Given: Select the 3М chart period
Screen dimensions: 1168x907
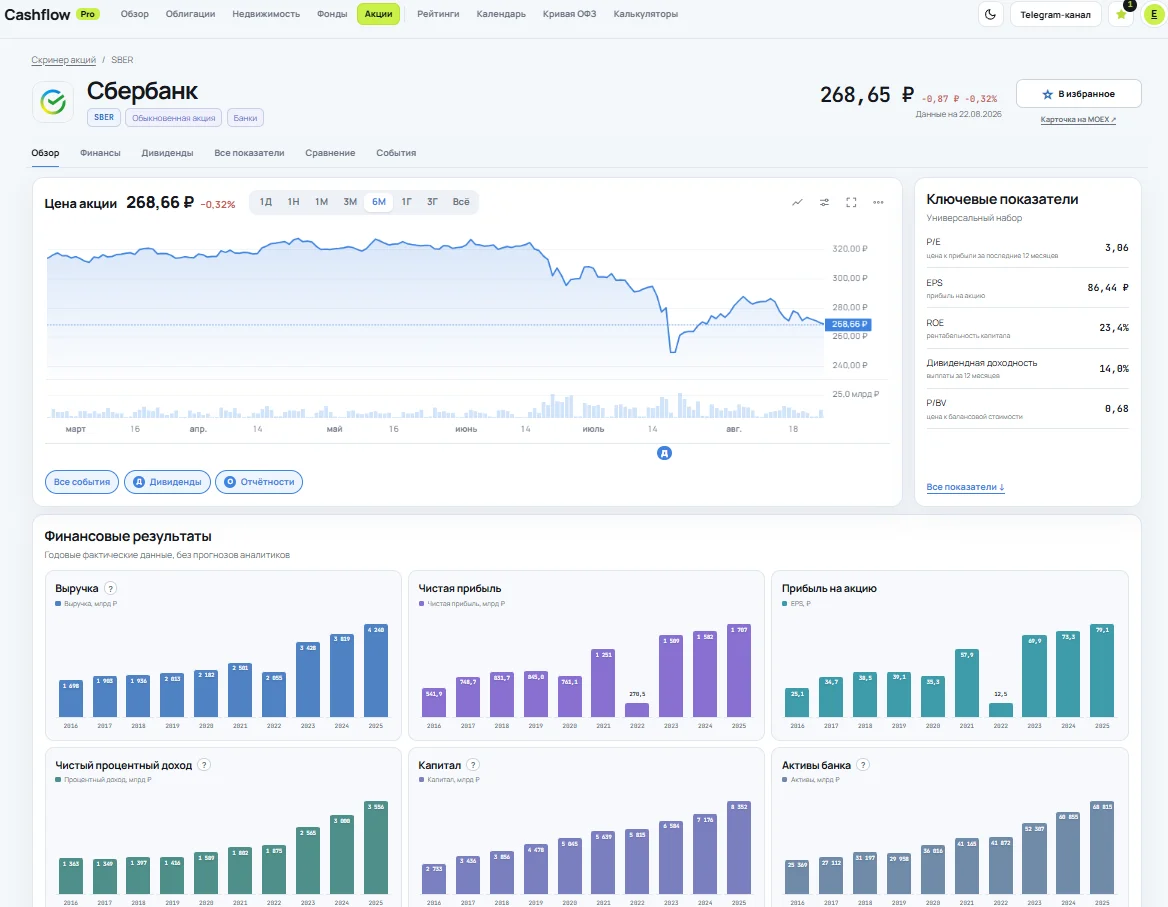Looking at the screenshot, I should pyautogui.click(x=350, y=202).
